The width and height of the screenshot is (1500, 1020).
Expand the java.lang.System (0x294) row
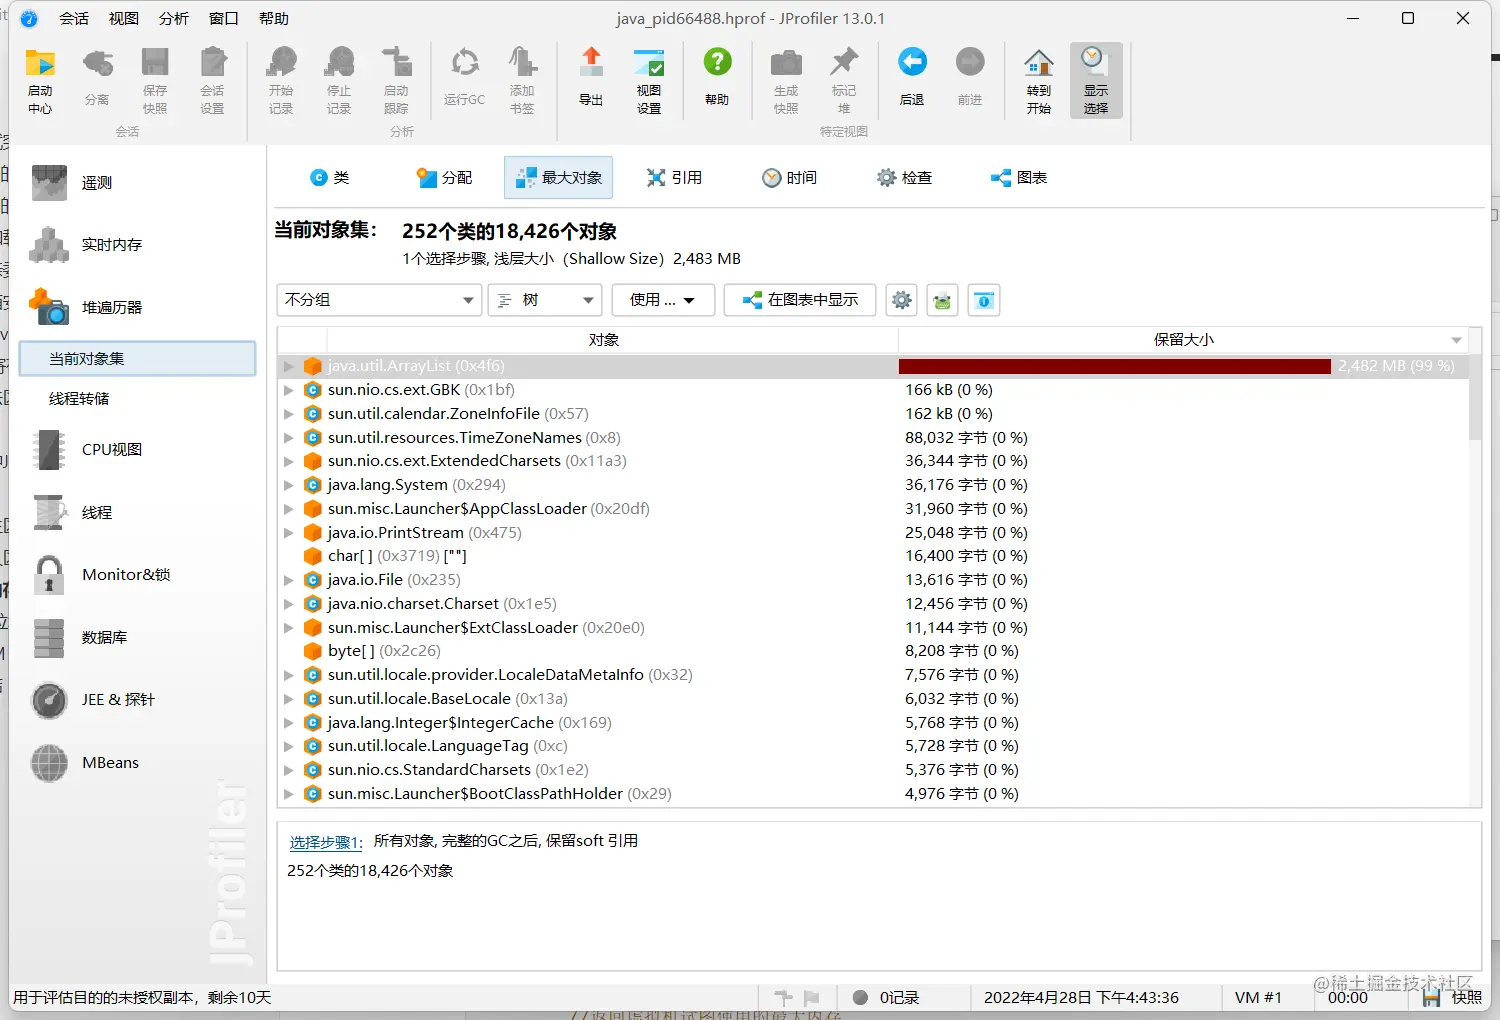289,485
